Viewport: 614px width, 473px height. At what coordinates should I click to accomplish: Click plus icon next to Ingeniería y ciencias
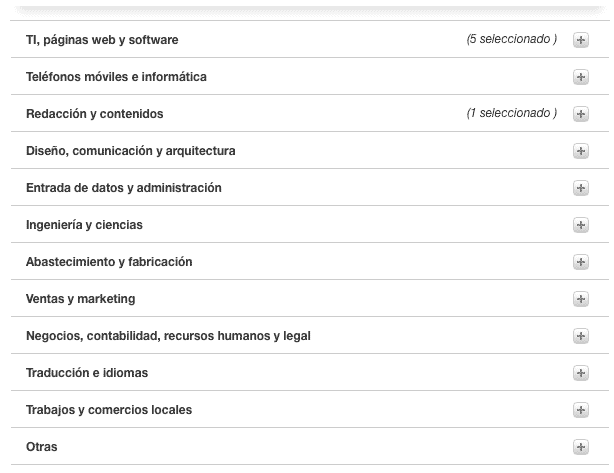coord(581,225)
